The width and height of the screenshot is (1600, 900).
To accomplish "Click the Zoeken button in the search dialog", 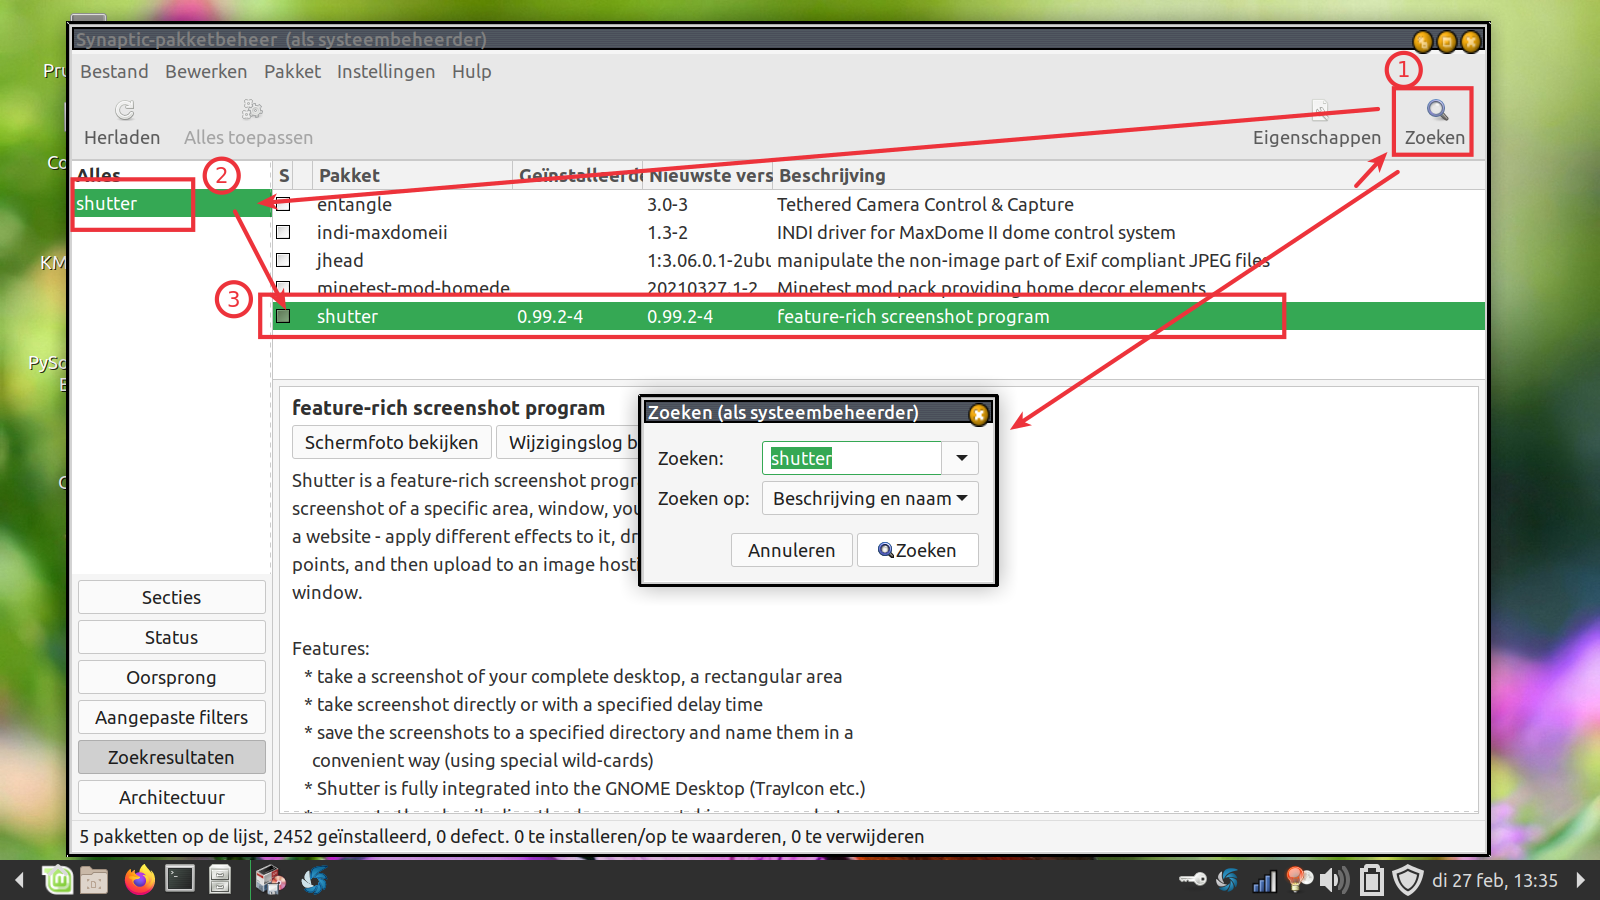I will tap(917, 550).
